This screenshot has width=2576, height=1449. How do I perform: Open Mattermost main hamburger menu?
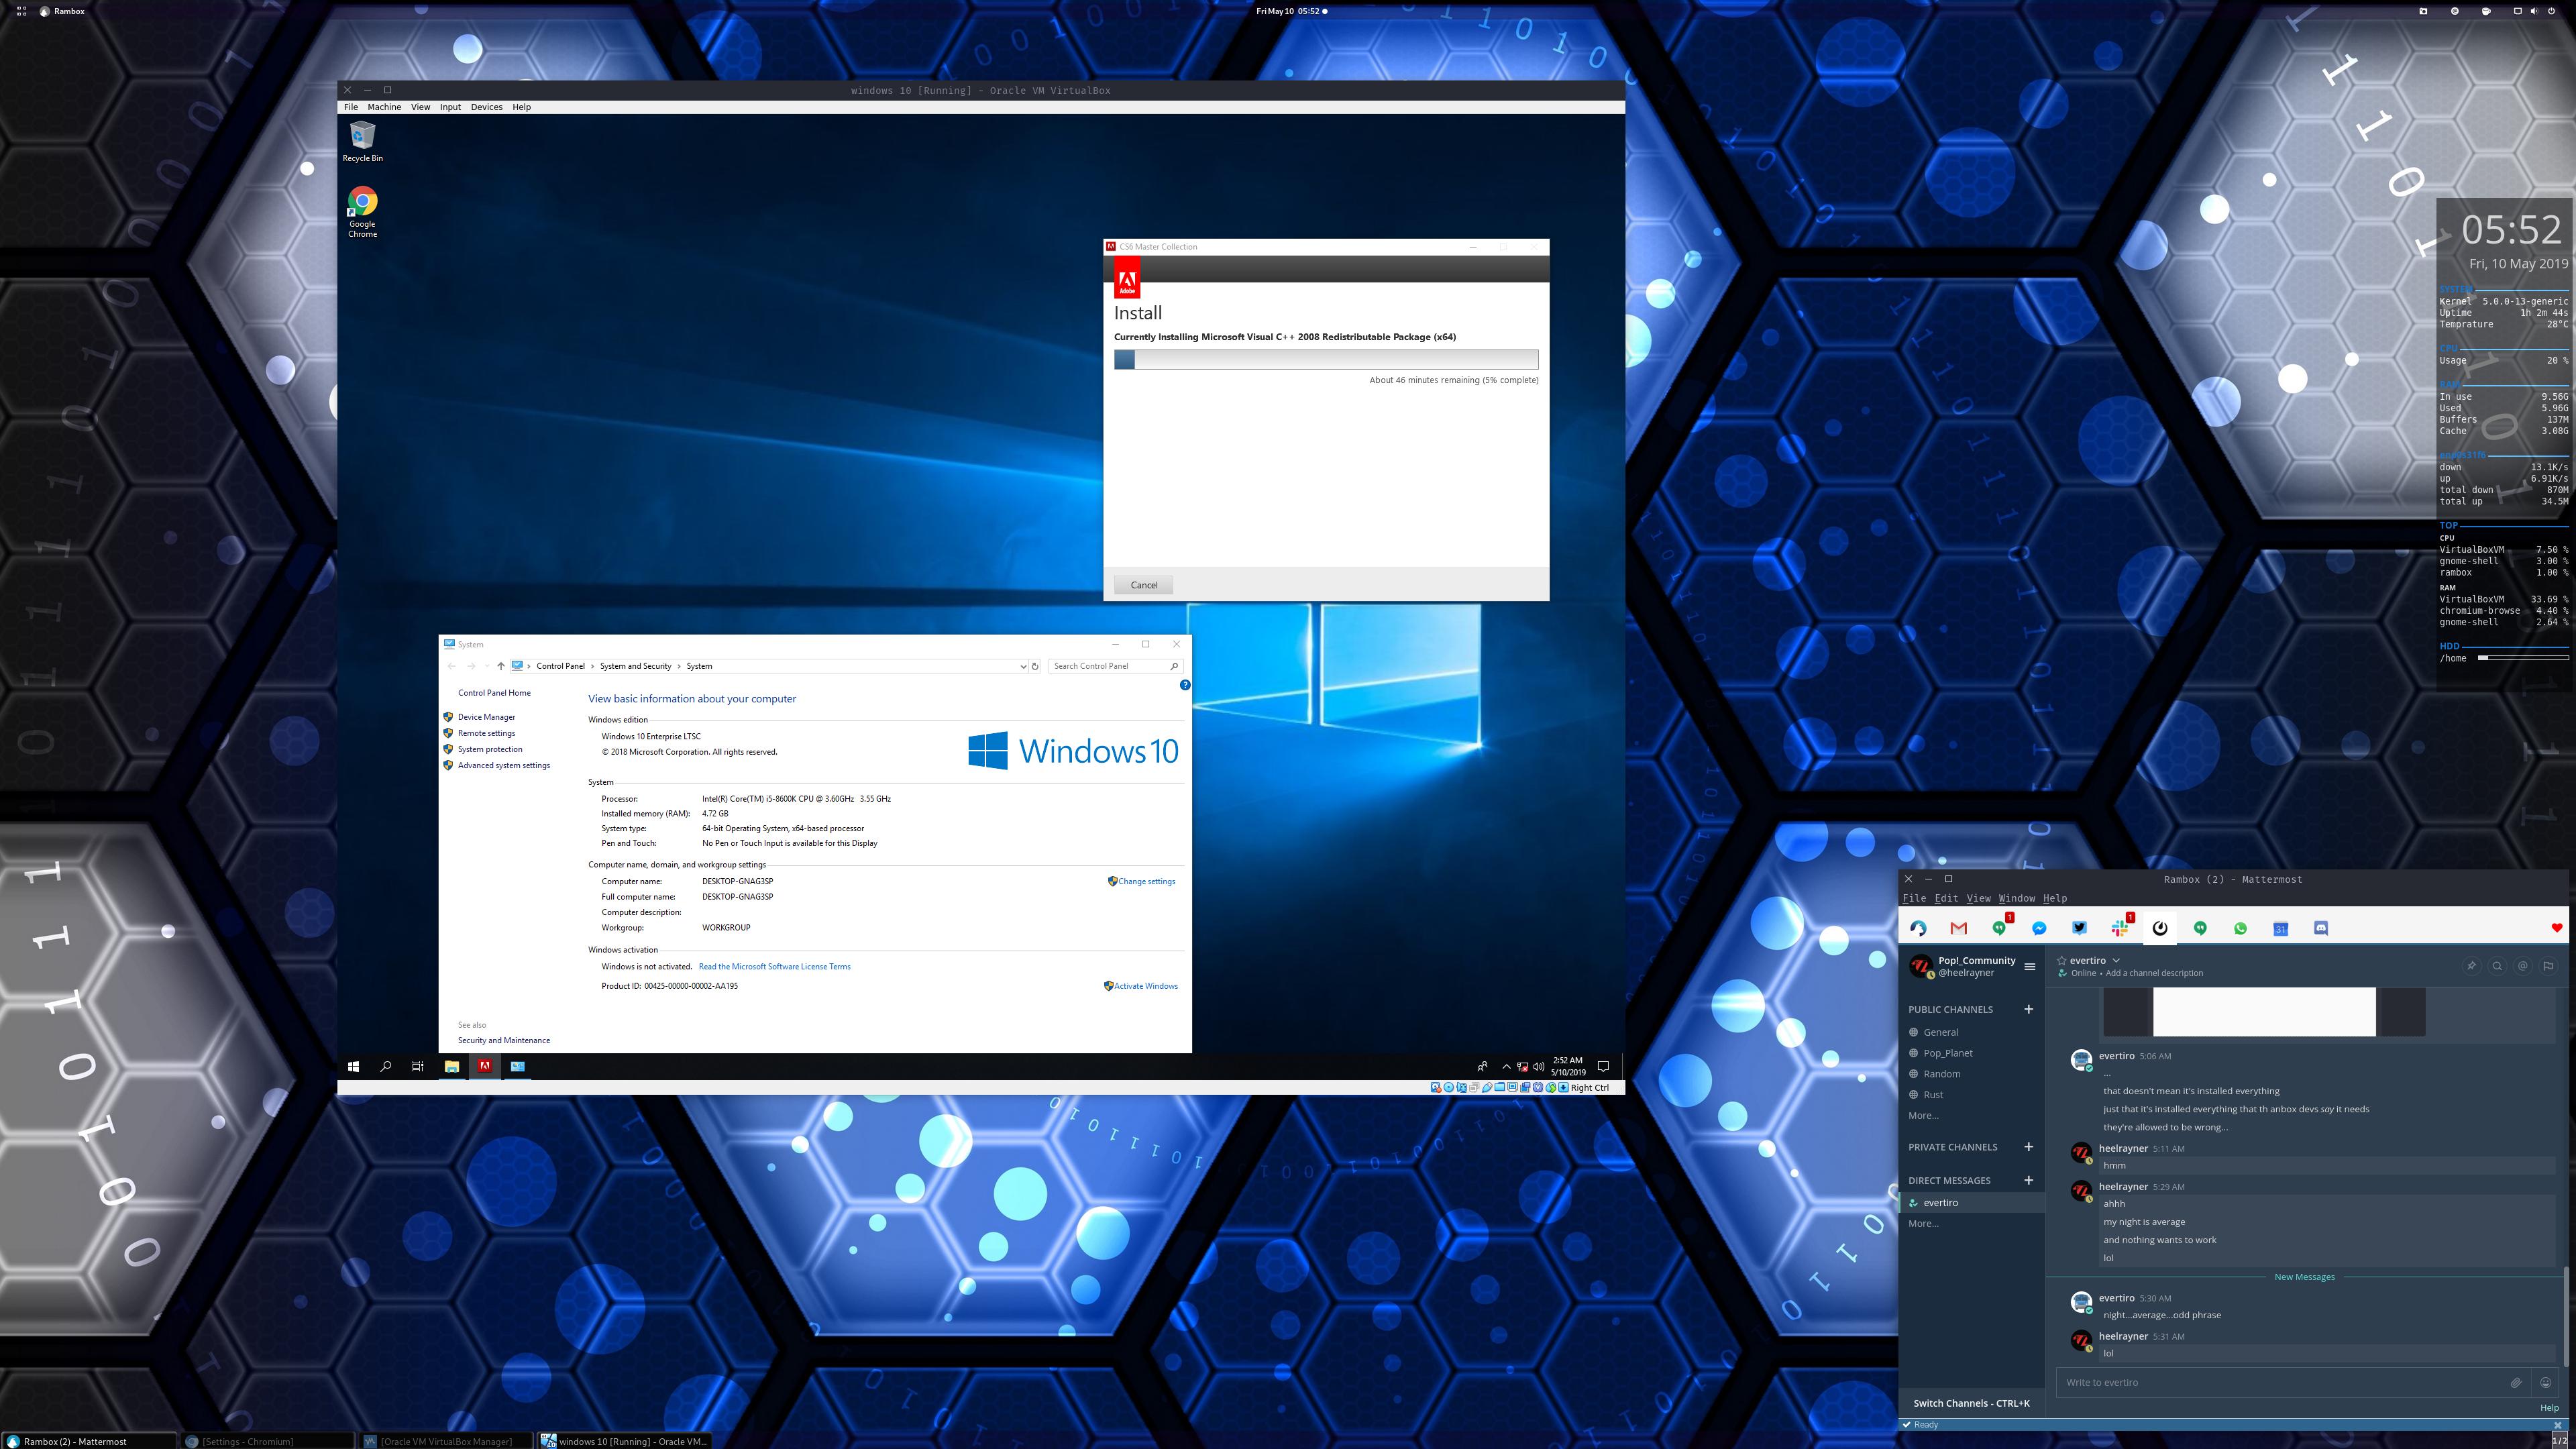[x=2029, y=966]
